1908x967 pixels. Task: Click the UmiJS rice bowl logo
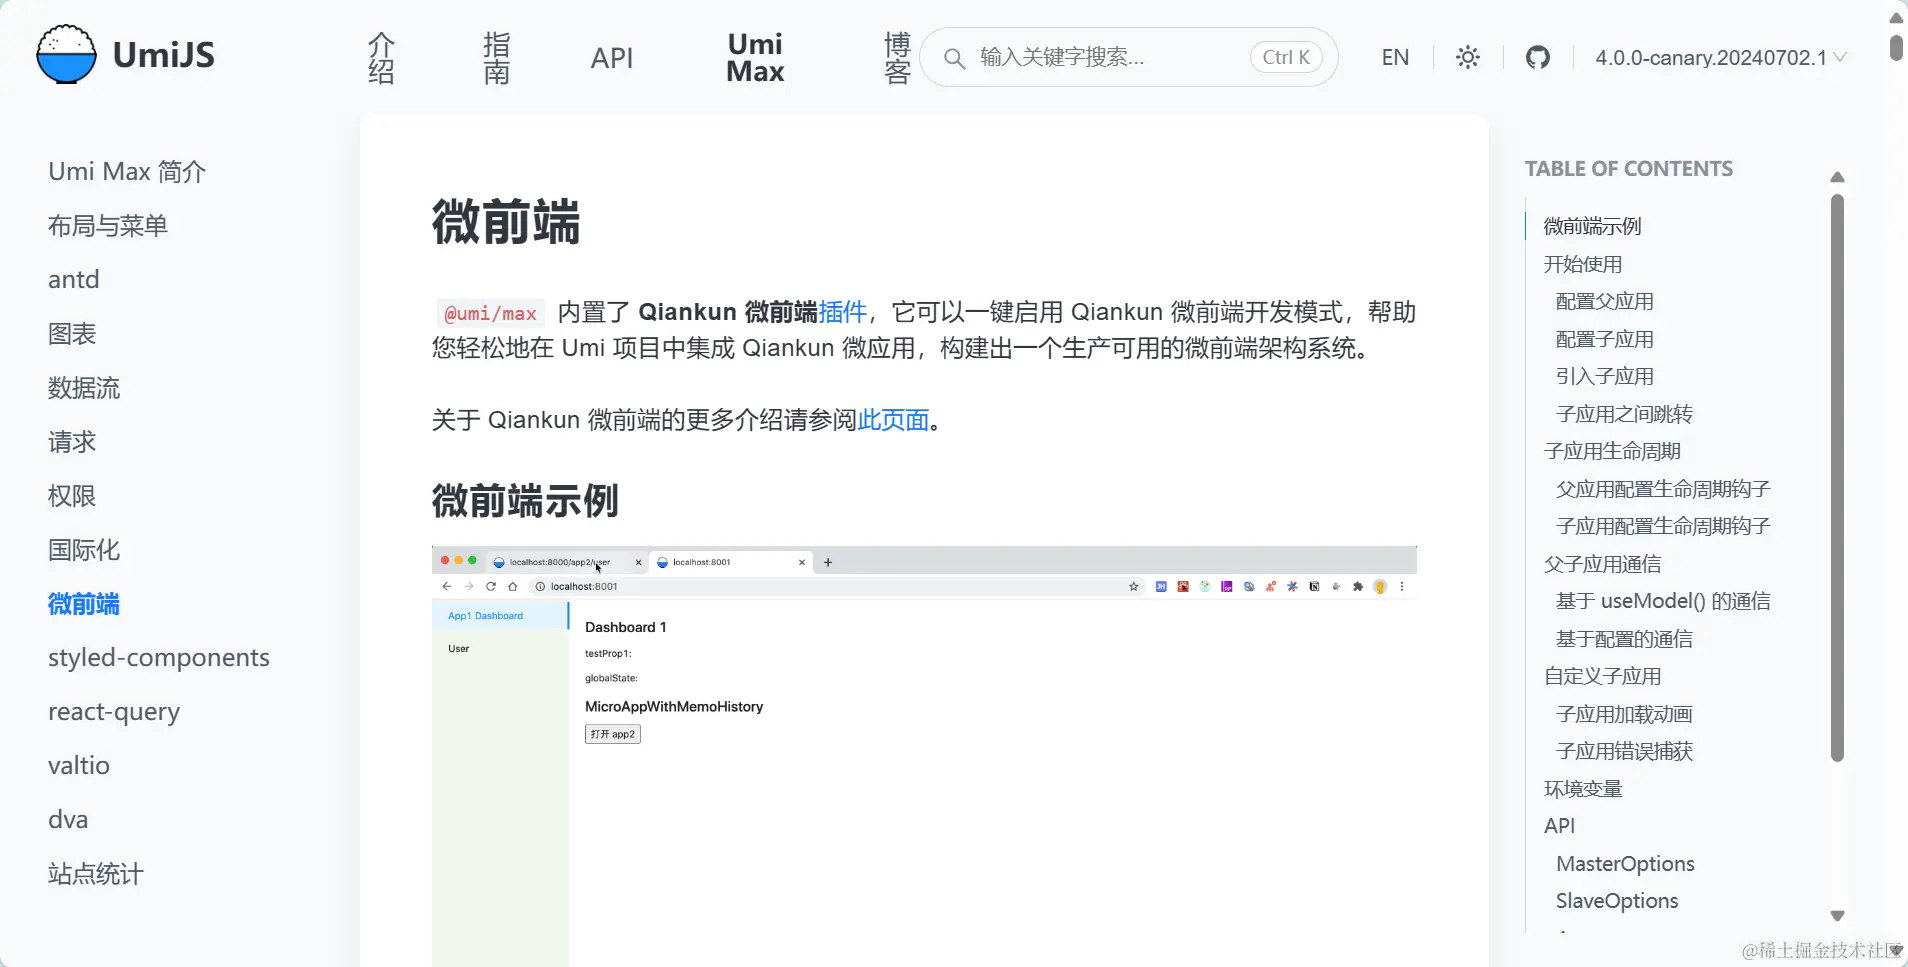[x=66, y=55]
